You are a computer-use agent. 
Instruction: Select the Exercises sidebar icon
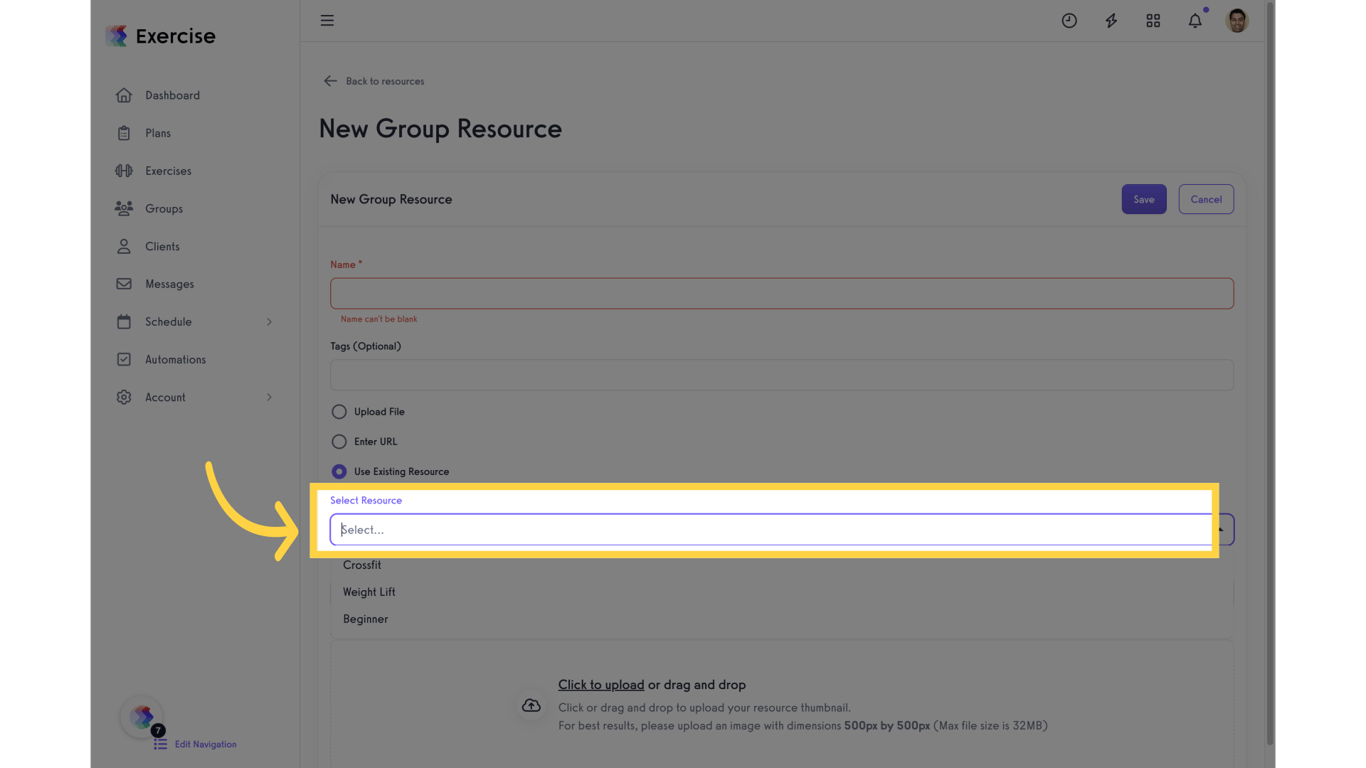168,170
